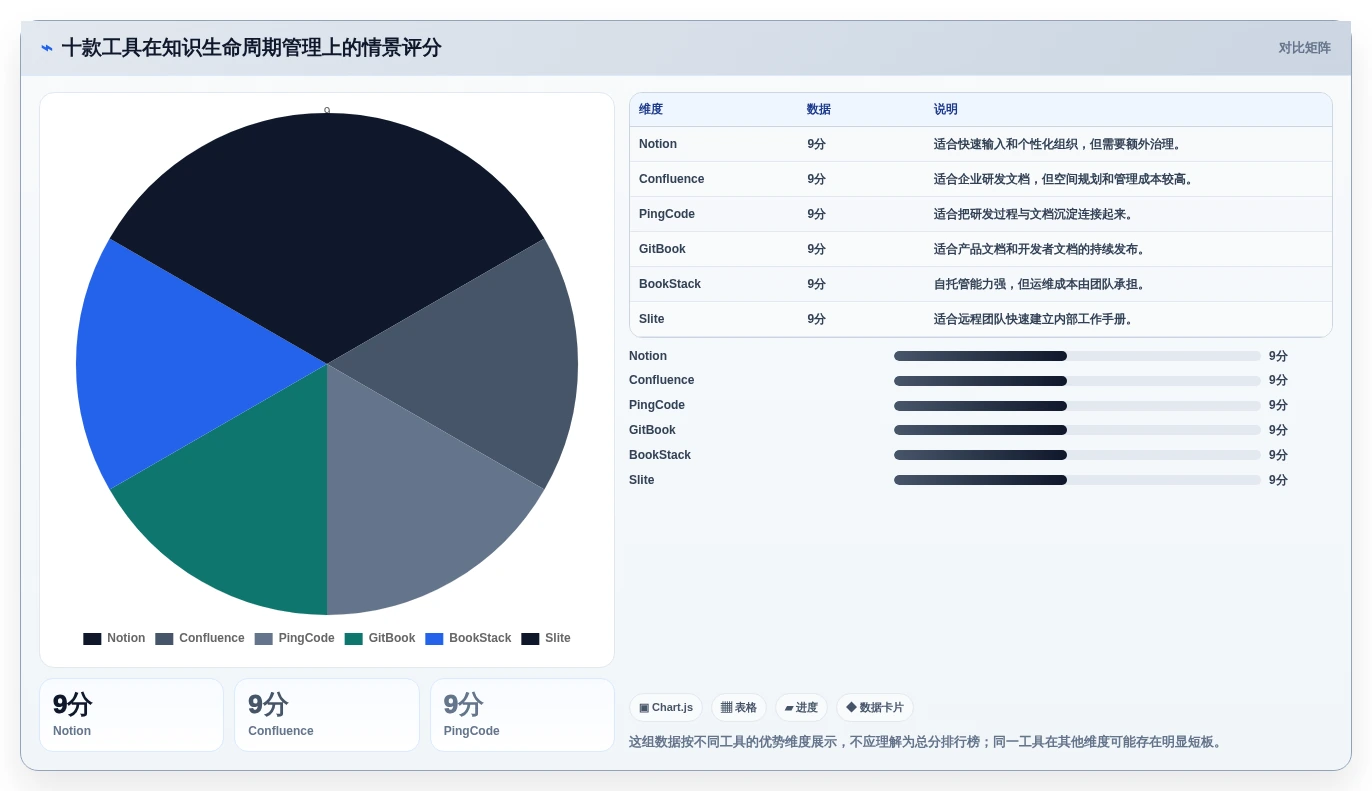Click the Chart.js tag button
Viewport: 1372px width, 791px height.
pyautogui.click(x=666, y=707)
